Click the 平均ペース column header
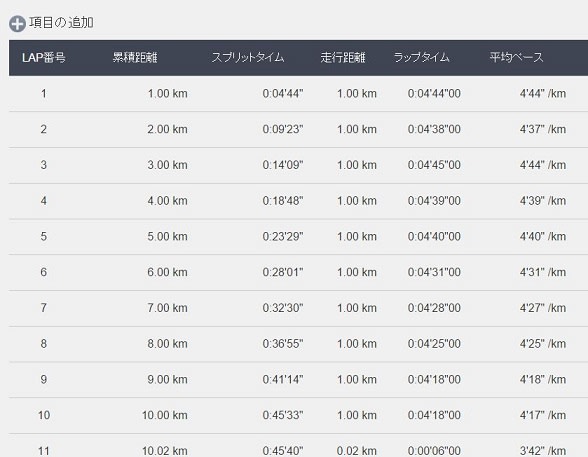The width and height of the screenshot is (588, 457). (516, 57)
